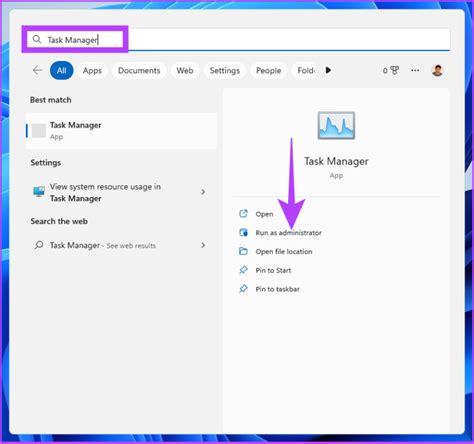Click the user profile avatar
474x444 pixels.
[x=437, y=70]
